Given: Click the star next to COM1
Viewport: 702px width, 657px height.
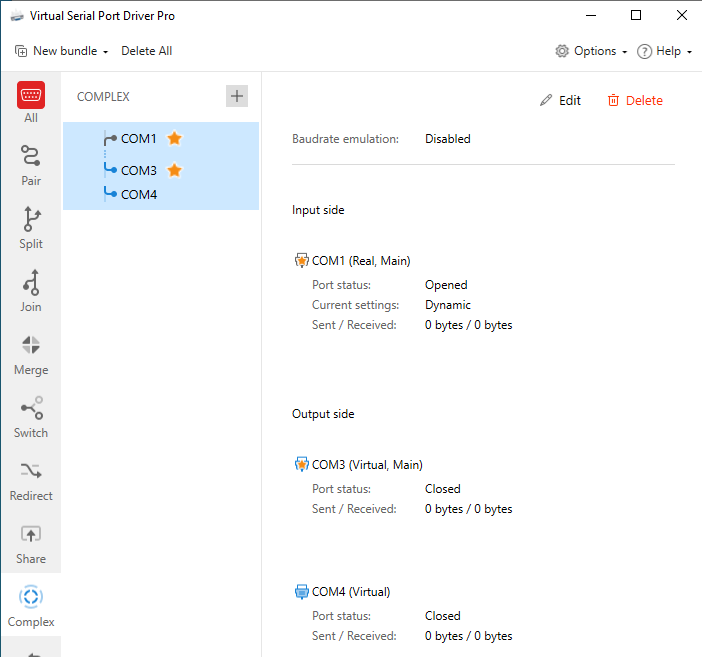Looking at the screenshot, I should [x=175, y=138].
